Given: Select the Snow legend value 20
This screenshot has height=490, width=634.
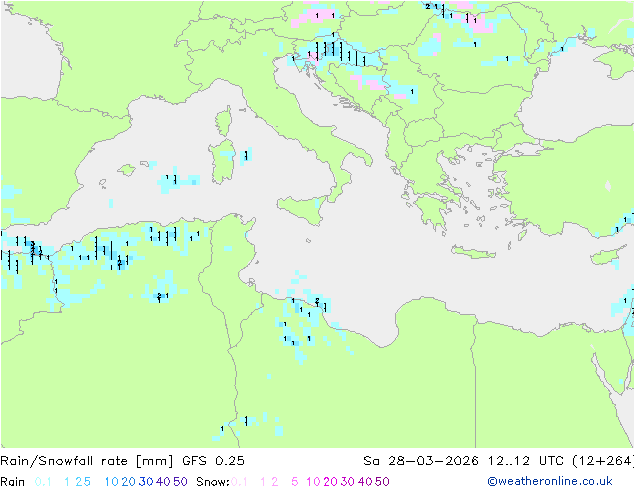Looking at the screenshot, I should click(330, 482).
